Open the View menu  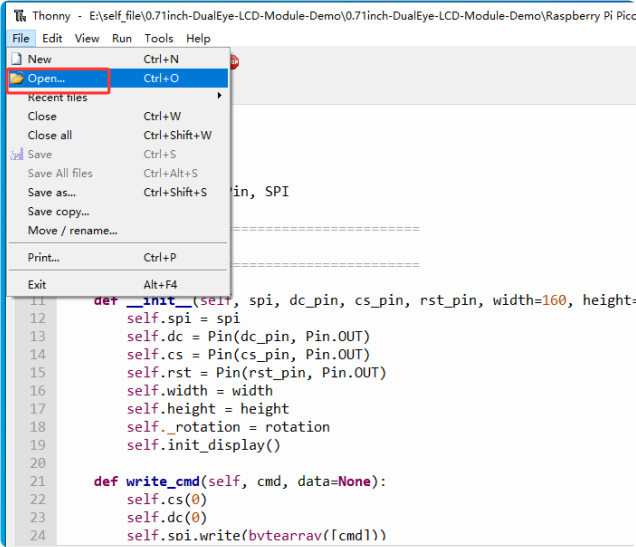click(87, 38)
